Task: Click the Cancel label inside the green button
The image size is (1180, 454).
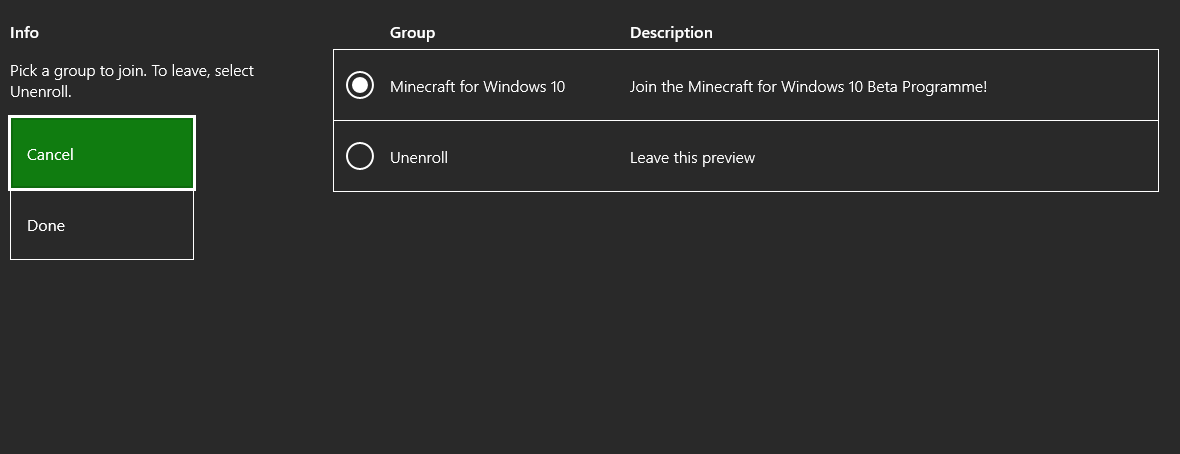Action: coord(50,154)
